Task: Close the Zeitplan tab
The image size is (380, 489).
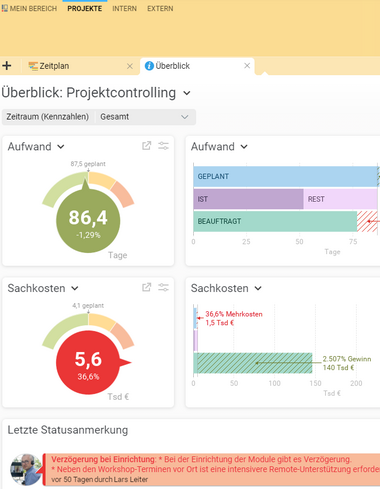Action: pyautogui.click(x=130, y=66)
